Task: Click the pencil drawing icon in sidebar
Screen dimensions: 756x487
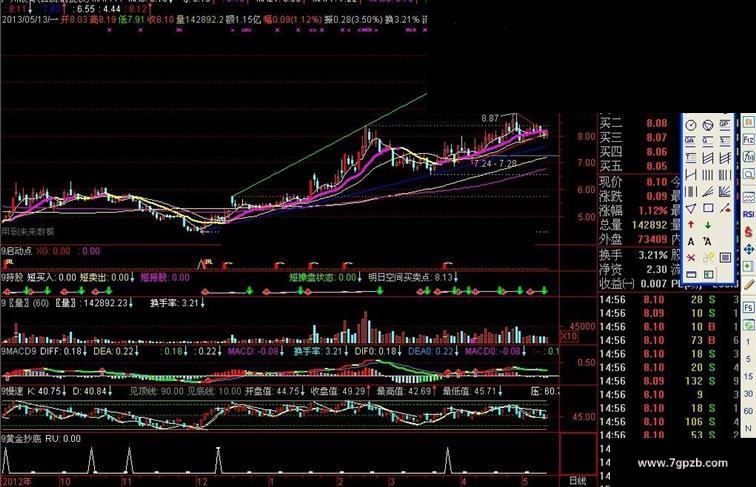Action: coord(749,284)
